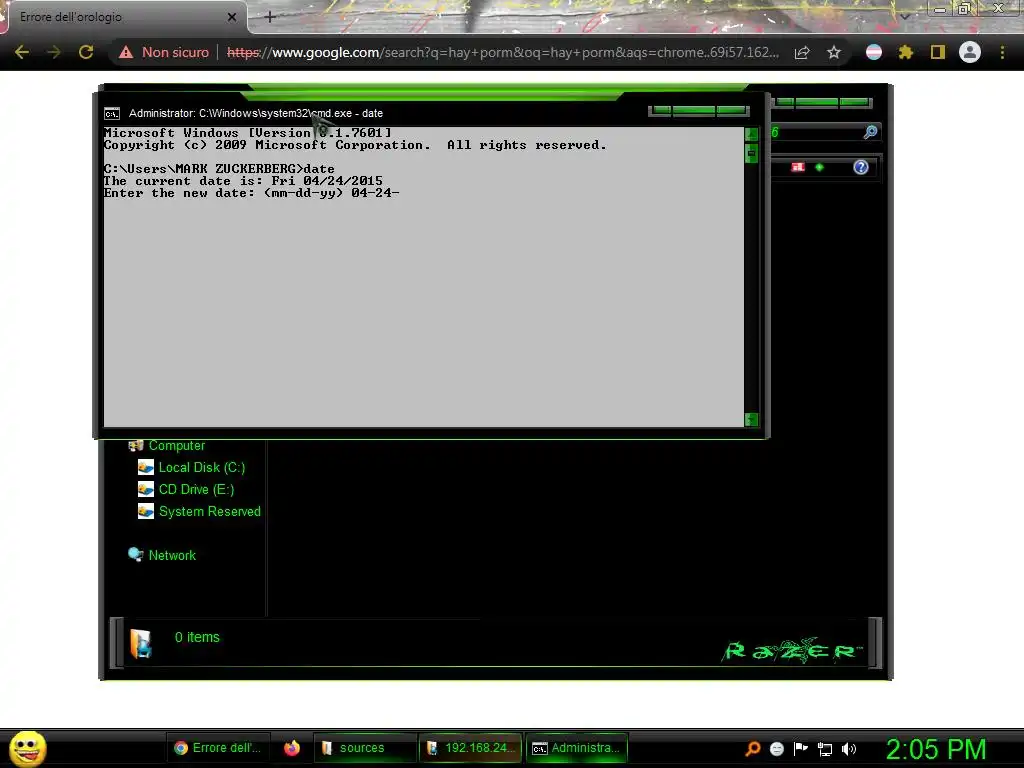Image resolution: width=1024 pixels, height=768 pixels.
Task: Click the orange magnifier tray icon
Action: (753, 749)
